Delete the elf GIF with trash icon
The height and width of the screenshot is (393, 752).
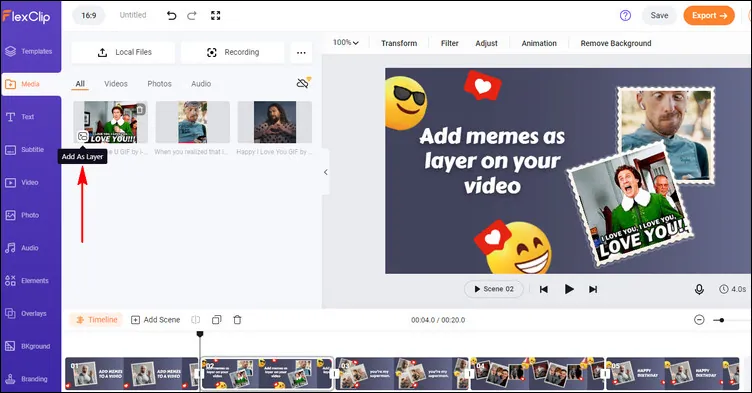[x=140, y=110]
